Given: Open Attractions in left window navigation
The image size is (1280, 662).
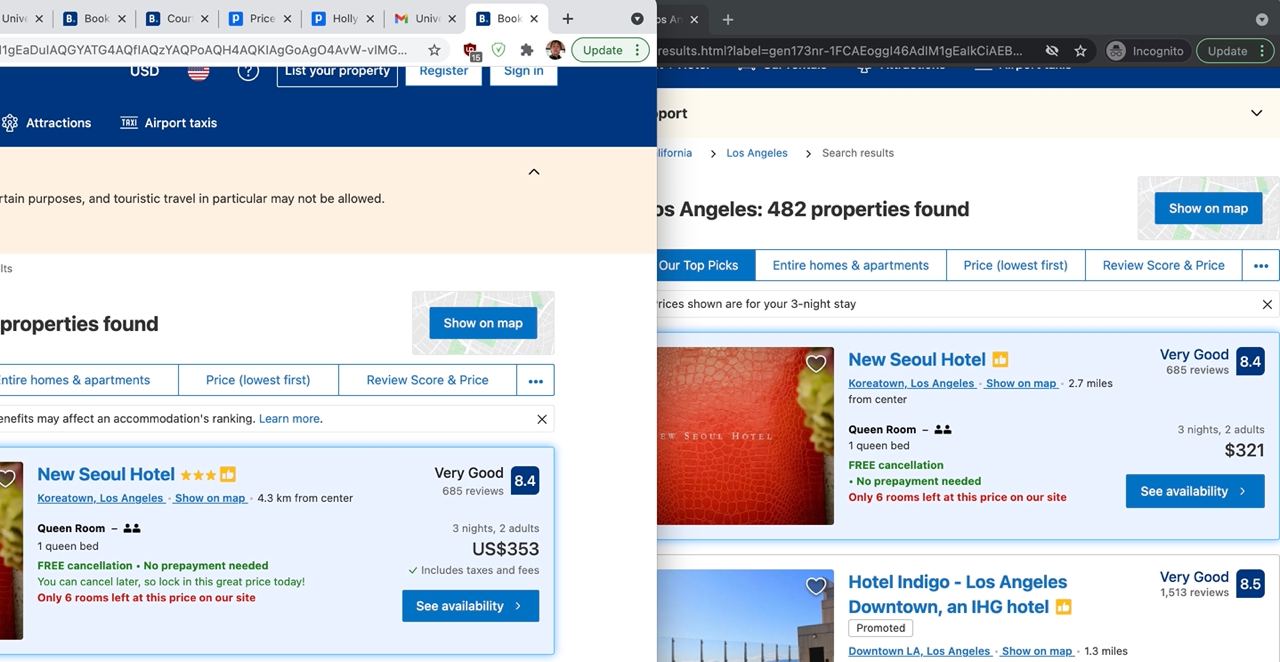Looking at the screenshot, I should (46, 123).
